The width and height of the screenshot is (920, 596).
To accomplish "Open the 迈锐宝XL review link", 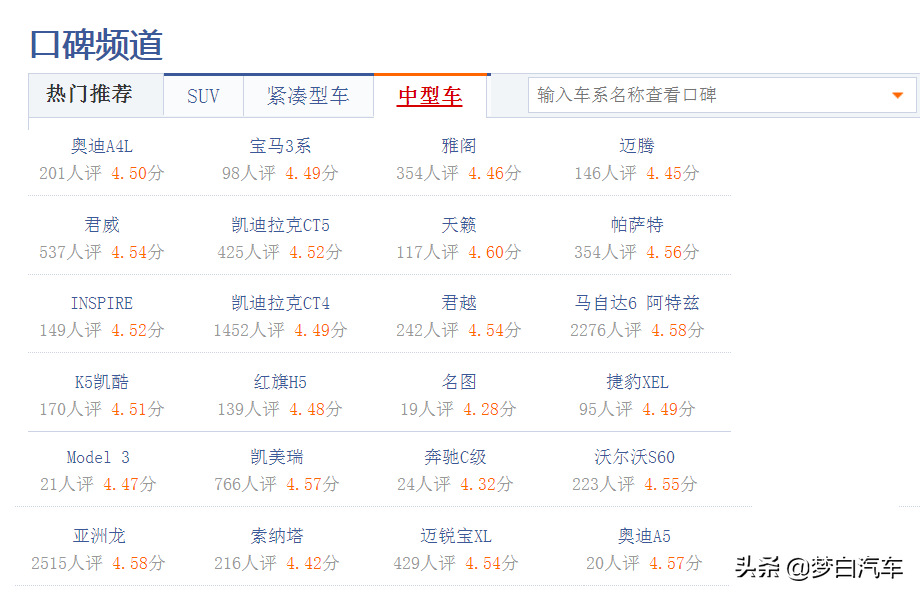I will (x=455, y=536).
